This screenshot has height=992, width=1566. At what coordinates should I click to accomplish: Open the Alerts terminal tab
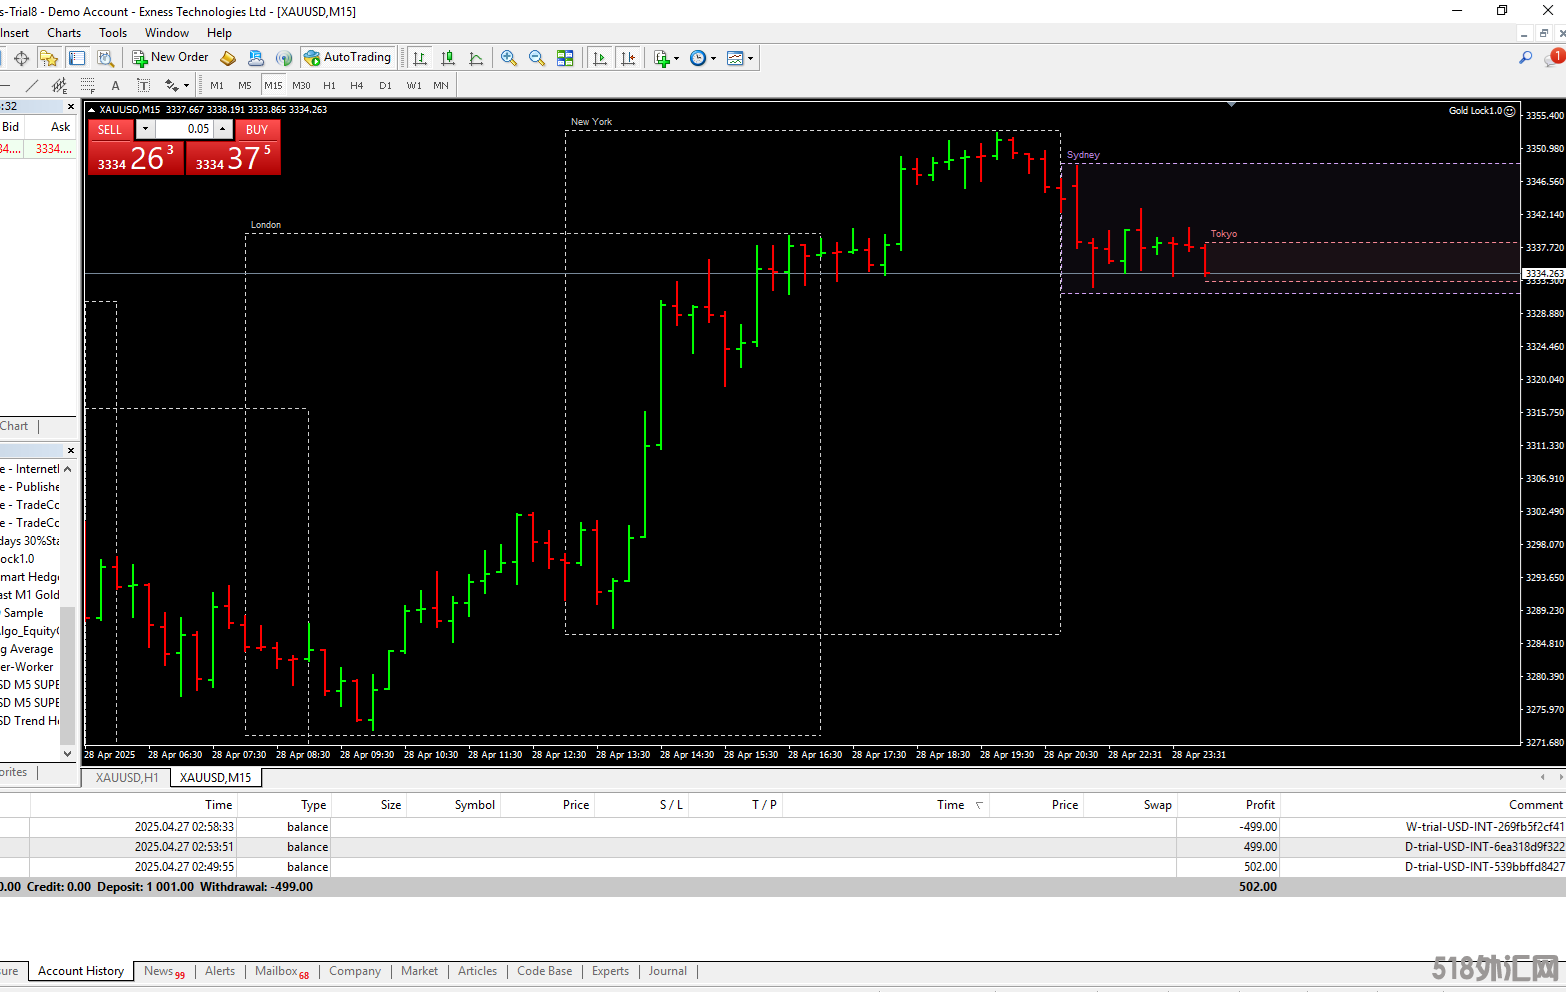[x=220, y=971]
